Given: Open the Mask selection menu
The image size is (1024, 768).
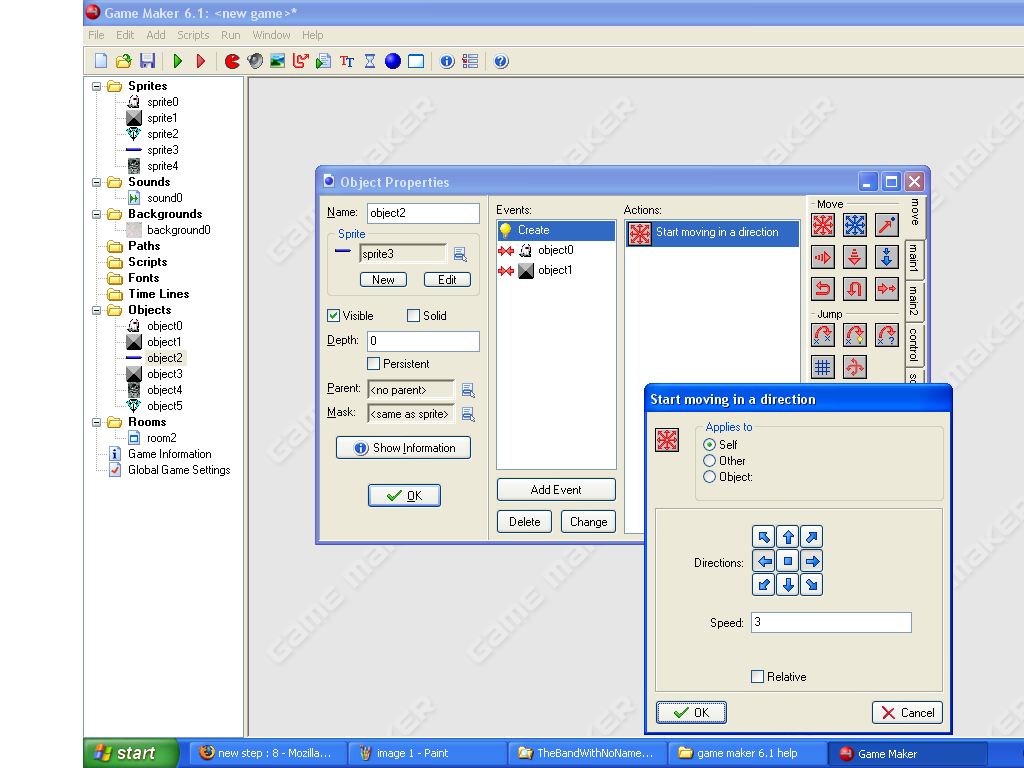Looking at the screenshot, I should point(468,414).
